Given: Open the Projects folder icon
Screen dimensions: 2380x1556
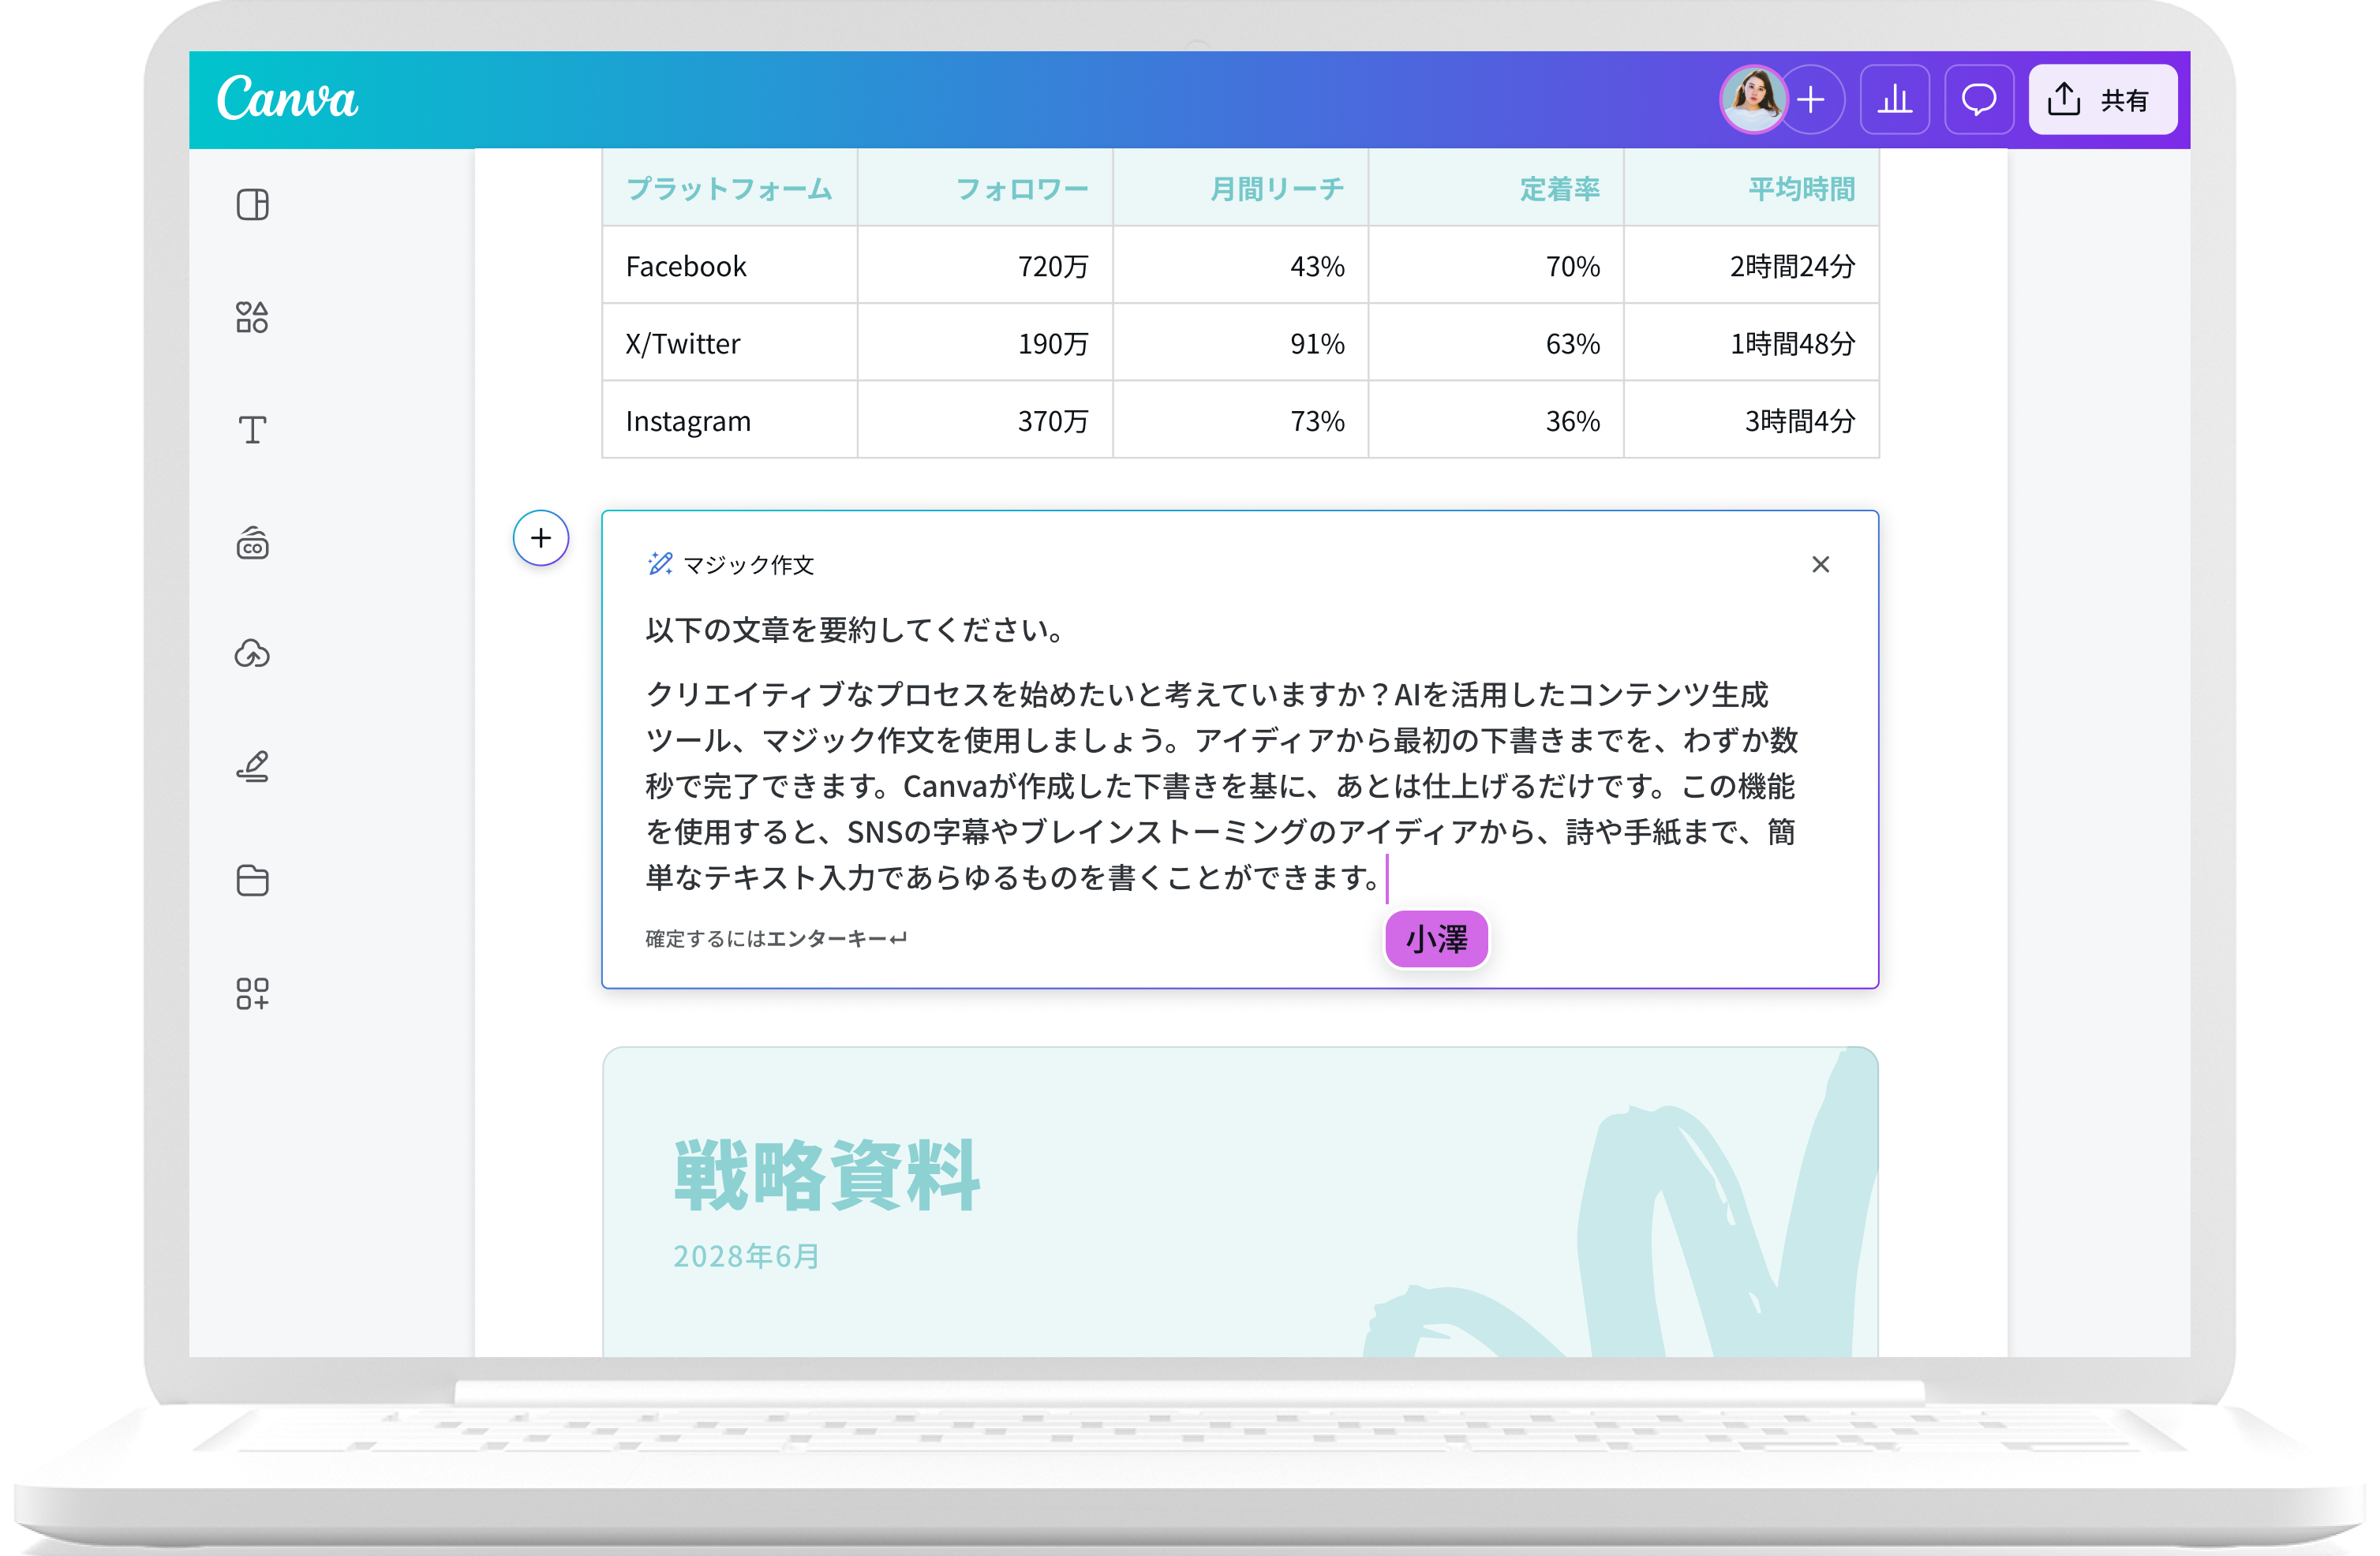Looking at the screenshot, I should 252,880.
